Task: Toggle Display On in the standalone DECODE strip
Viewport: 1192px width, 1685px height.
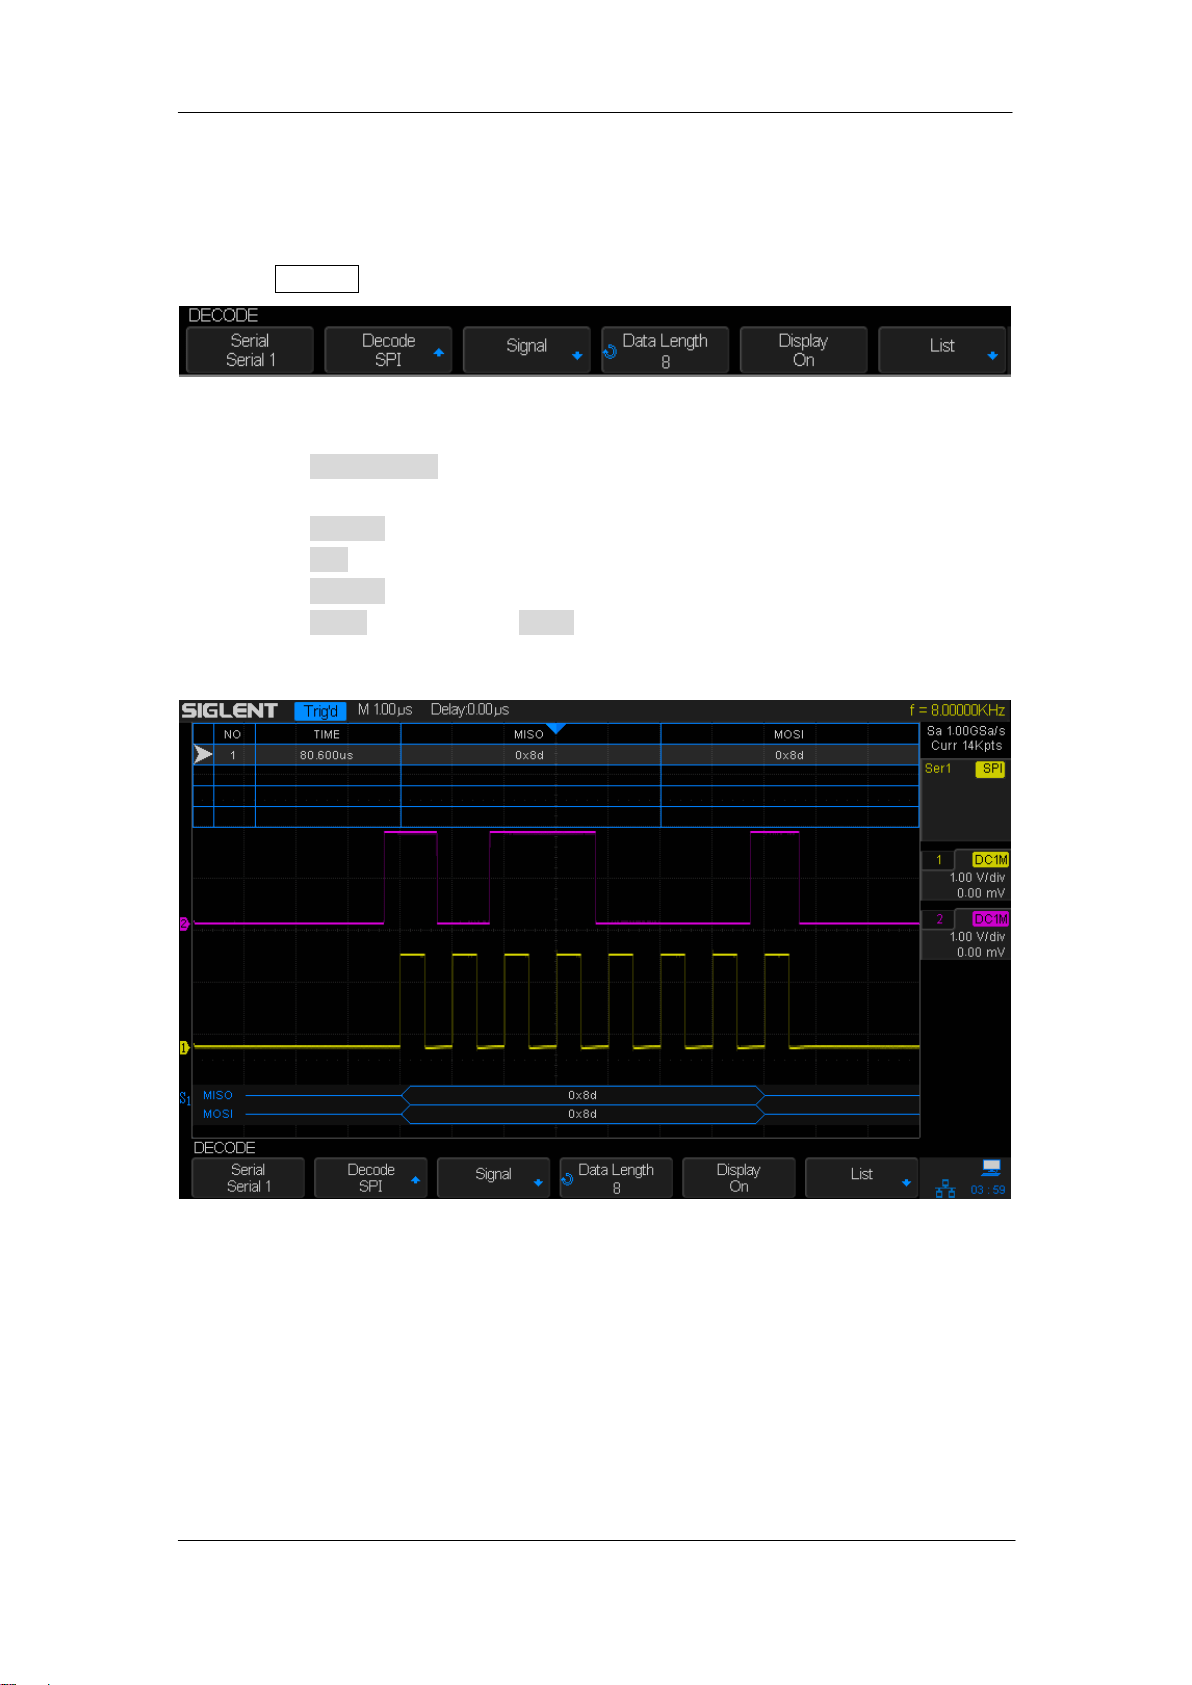Action: (803, 350)
